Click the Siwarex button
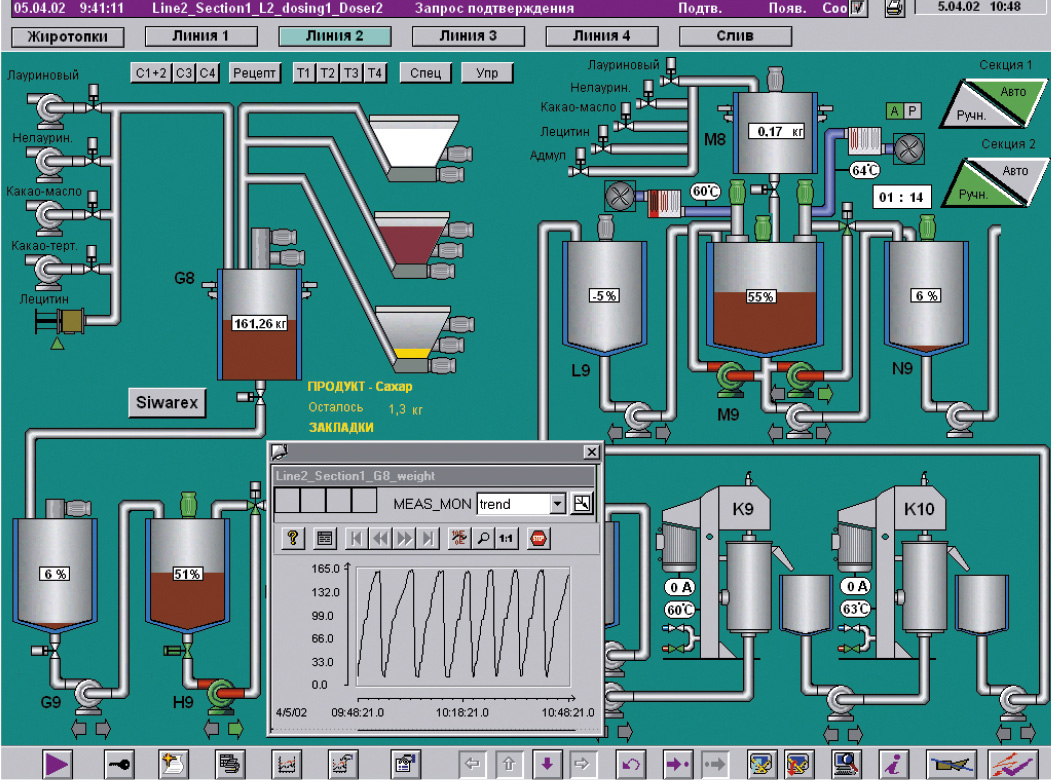 pyautogui.click(x=169, y=403)
